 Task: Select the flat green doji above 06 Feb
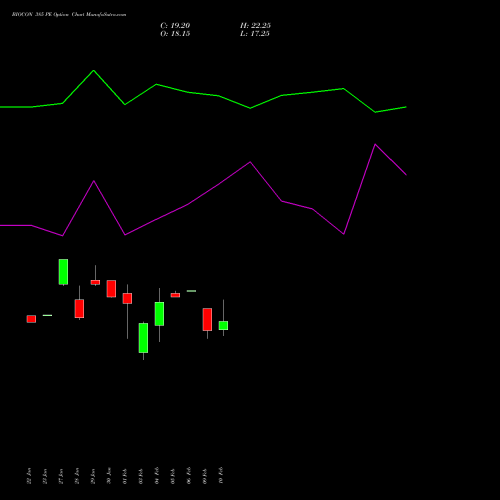[191, 291]
